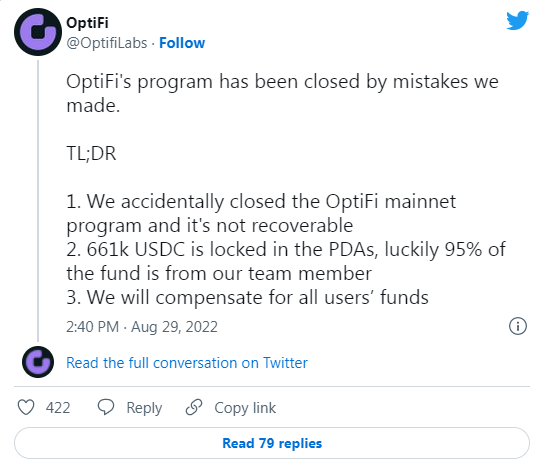Click the 422 likes count
538x468 pixels.
coord(58,408)
